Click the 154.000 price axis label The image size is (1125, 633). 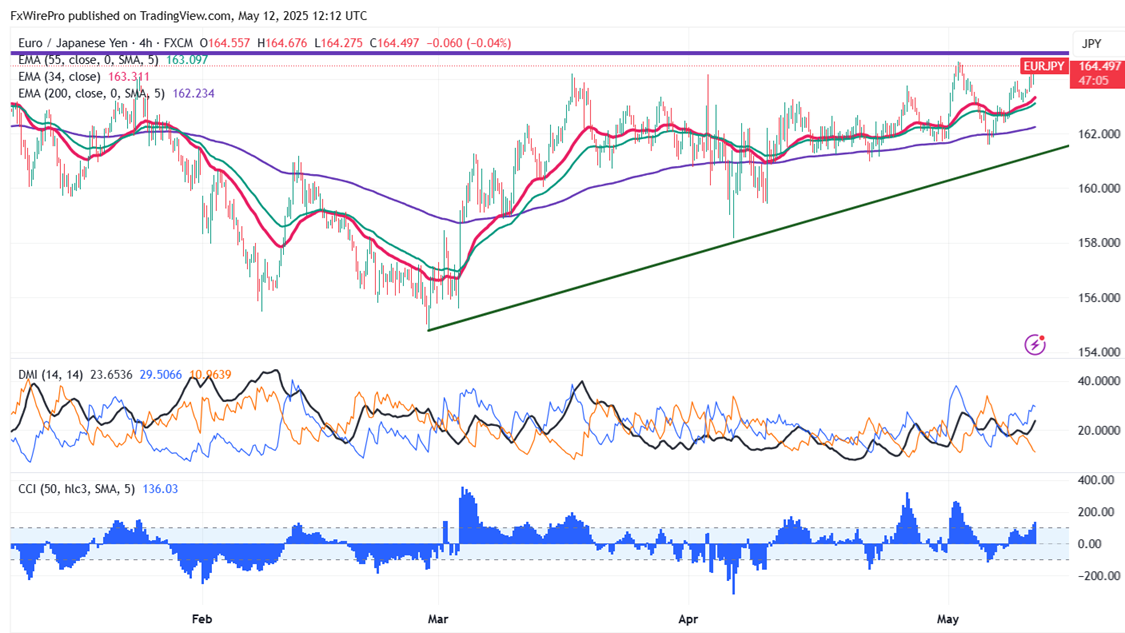[x=1099, y=352]
